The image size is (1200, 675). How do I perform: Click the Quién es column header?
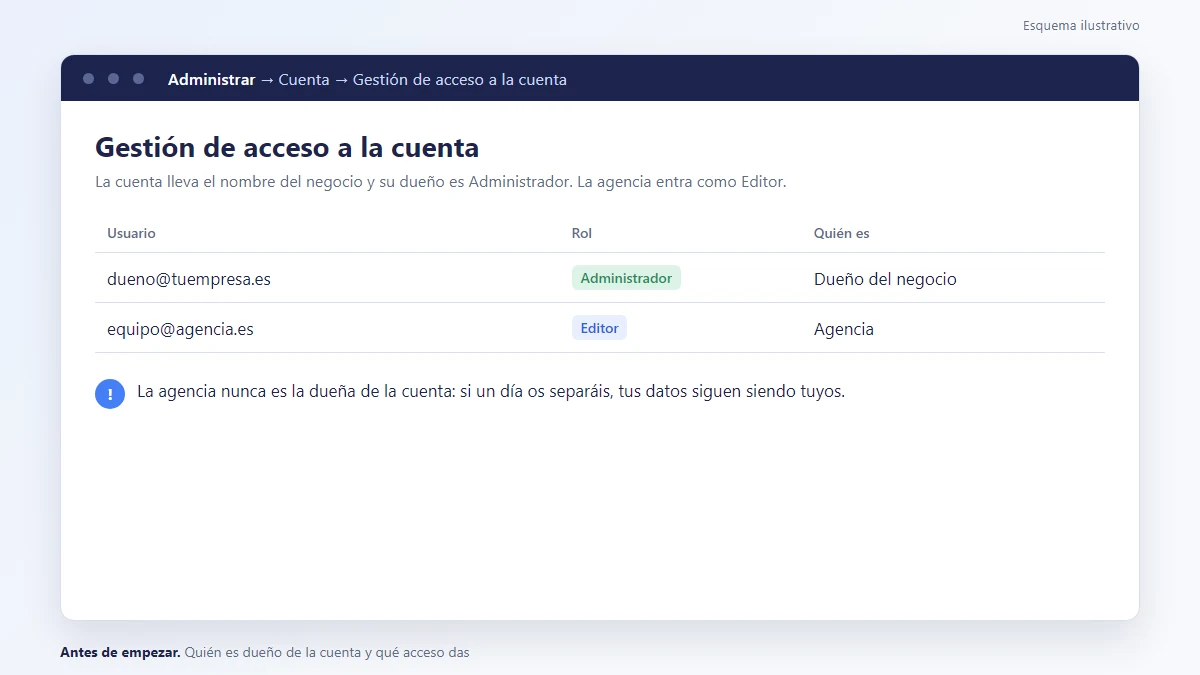coord(842,233)
